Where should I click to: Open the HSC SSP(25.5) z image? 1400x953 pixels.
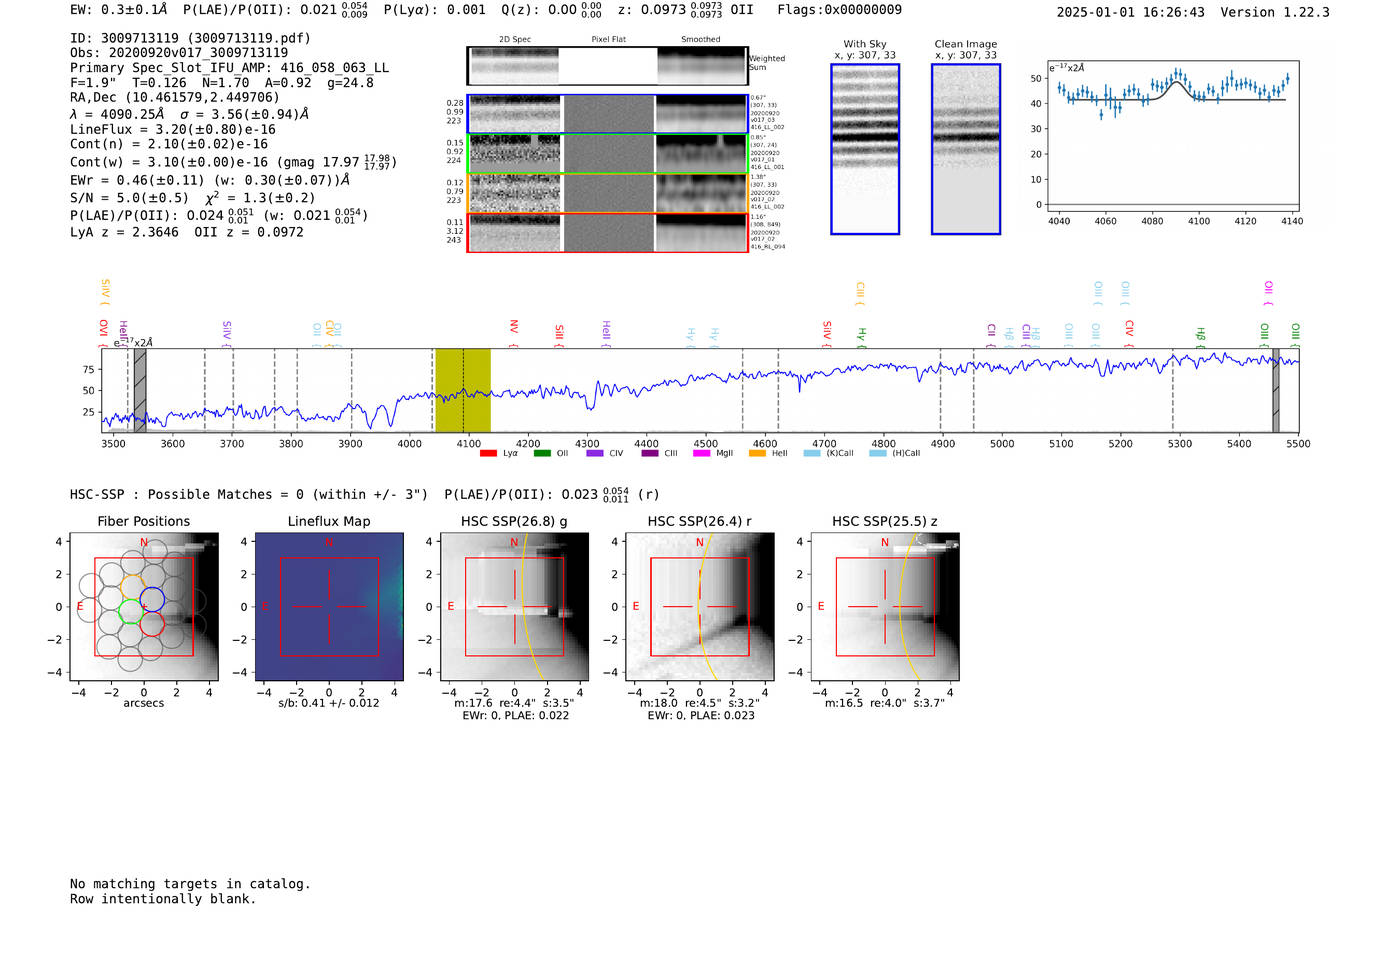(x=885, y=607)
